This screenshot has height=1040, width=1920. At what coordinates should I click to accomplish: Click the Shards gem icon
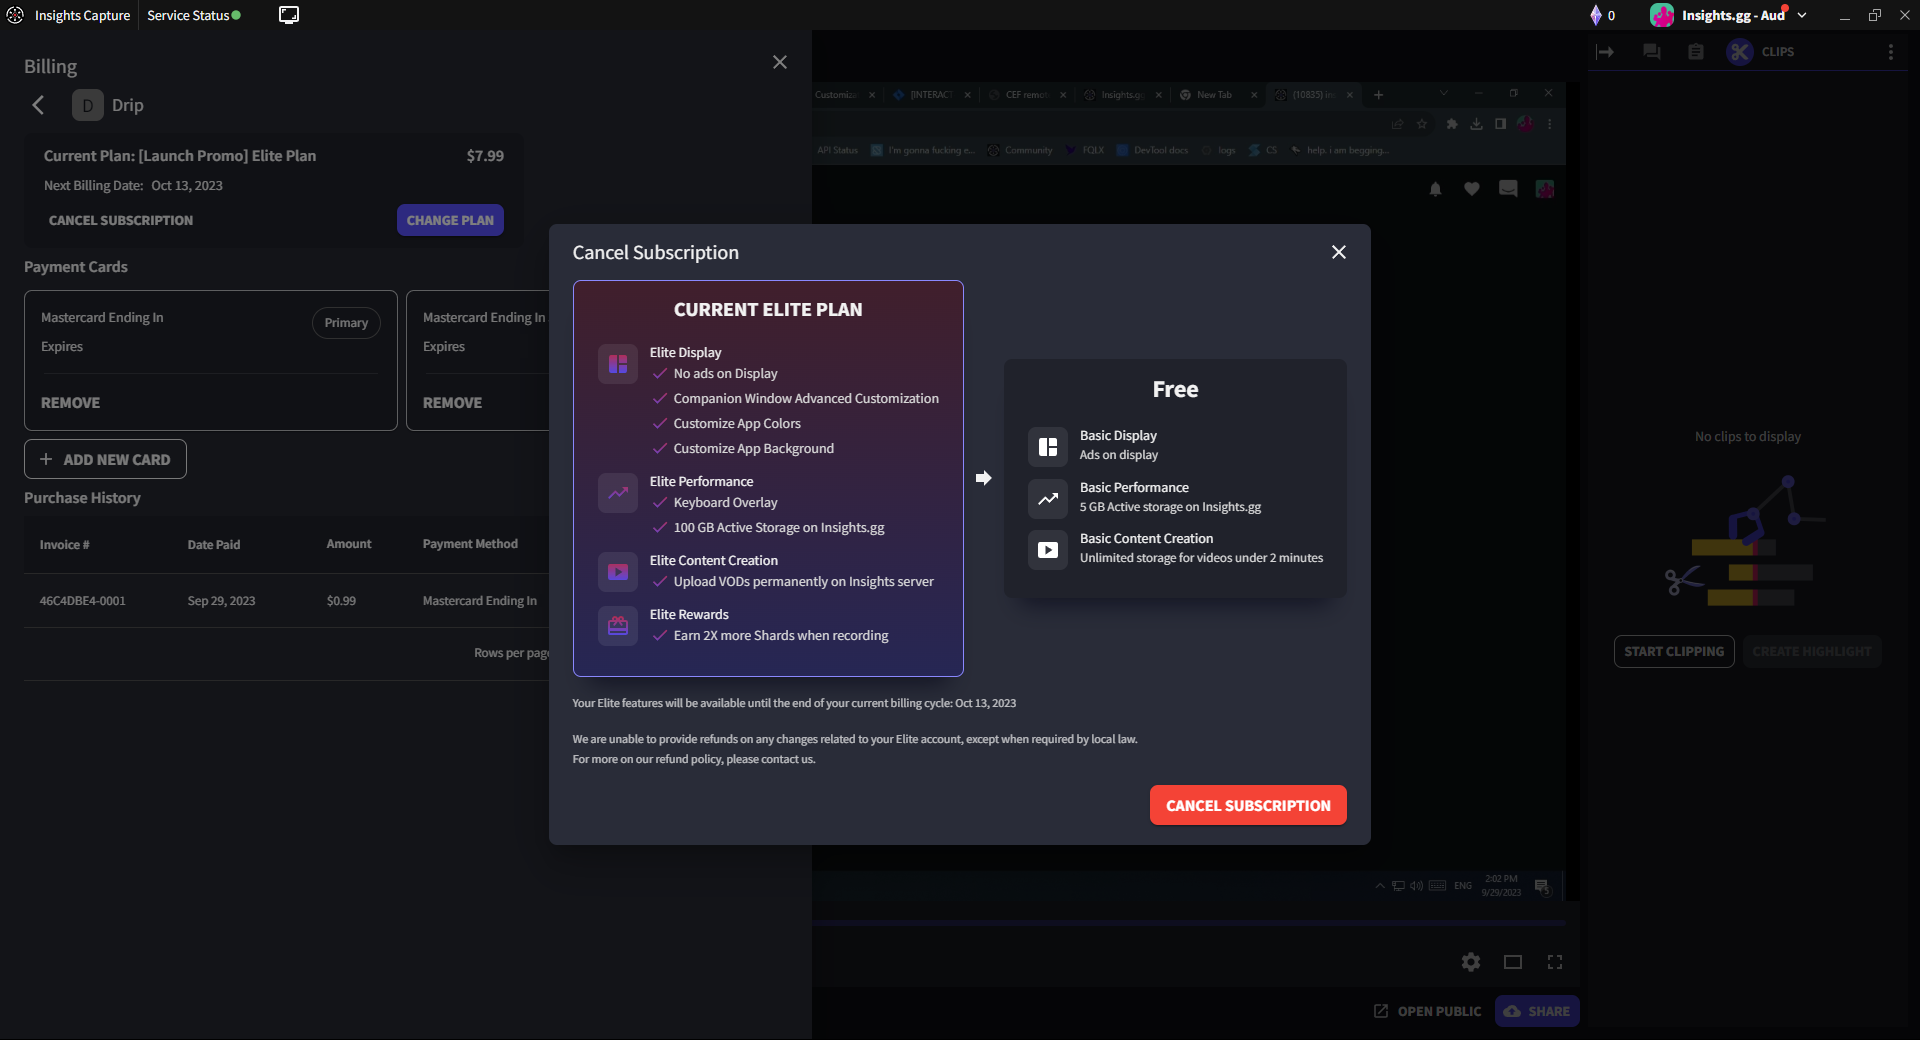click(1596, 15)
